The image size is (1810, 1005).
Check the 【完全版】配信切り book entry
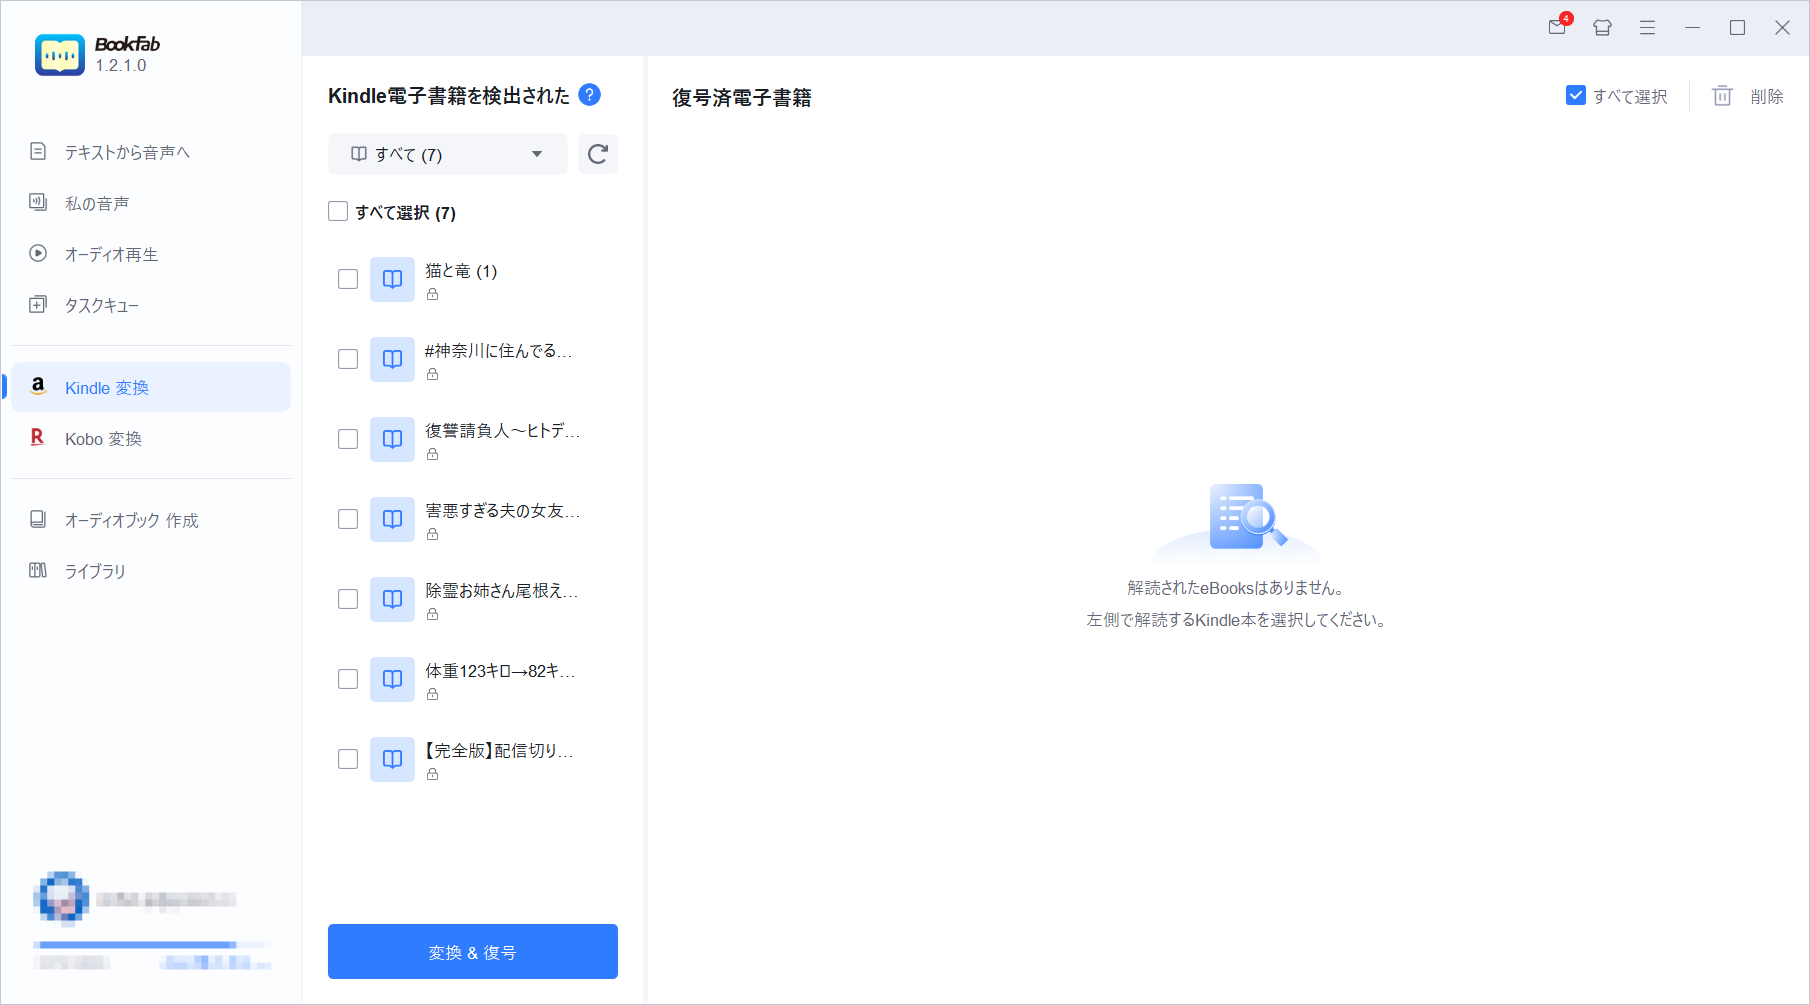(x=347, y=759)
